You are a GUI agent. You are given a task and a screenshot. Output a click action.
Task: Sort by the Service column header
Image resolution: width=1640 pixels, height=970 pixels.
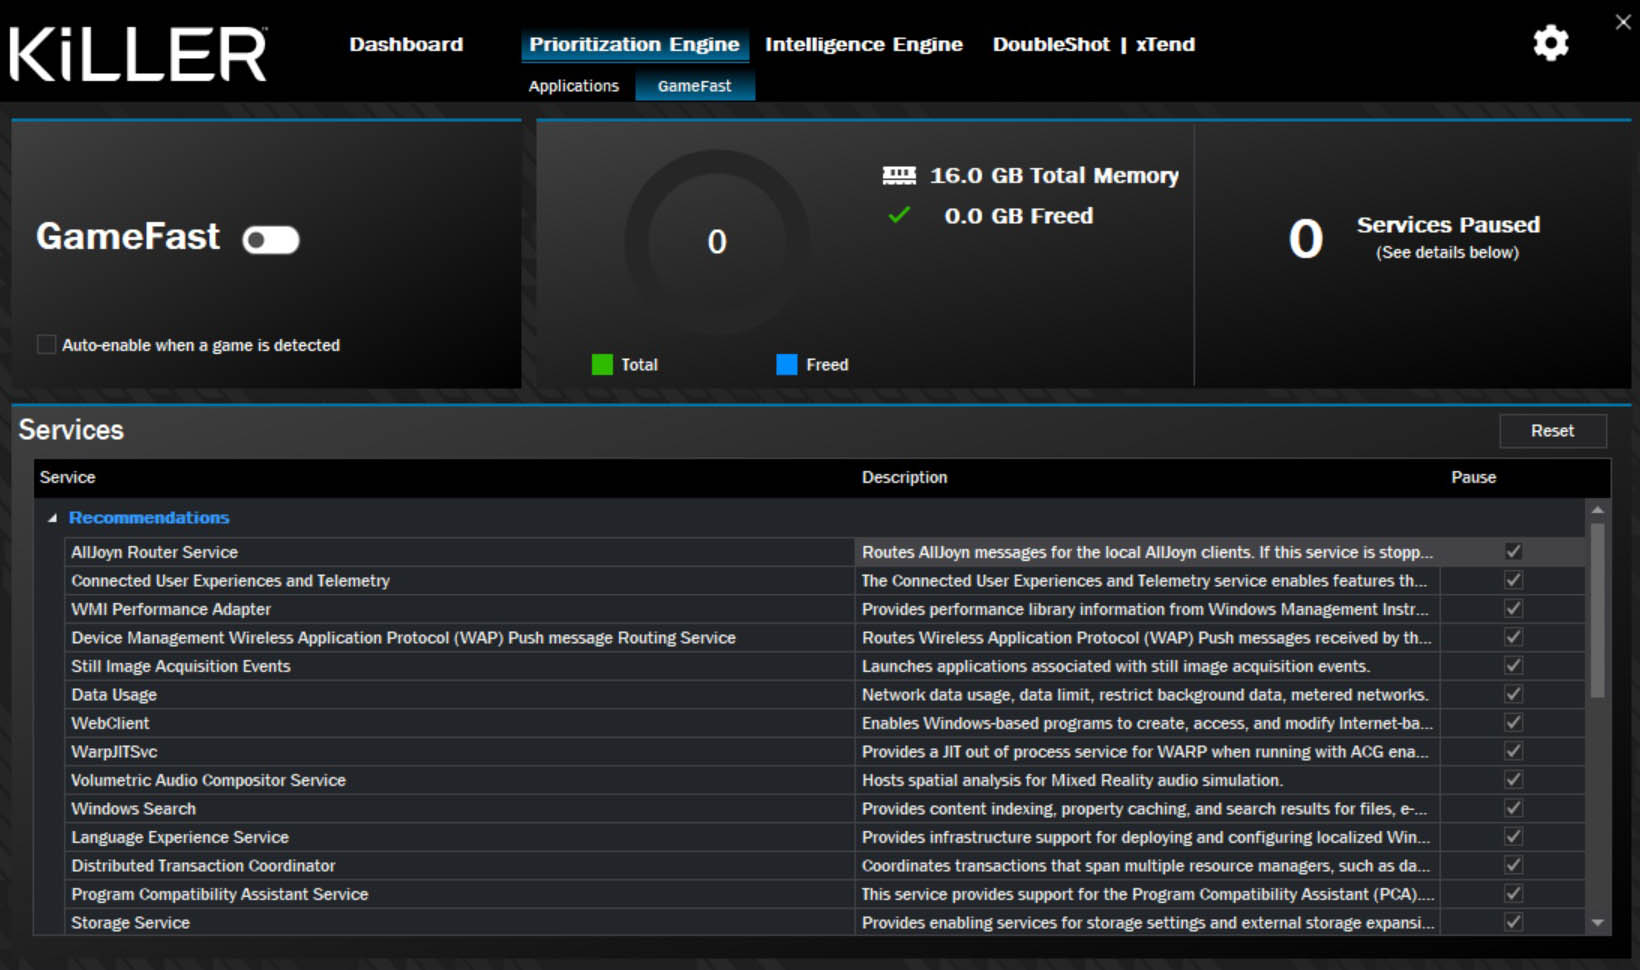[x=67, y=478]
